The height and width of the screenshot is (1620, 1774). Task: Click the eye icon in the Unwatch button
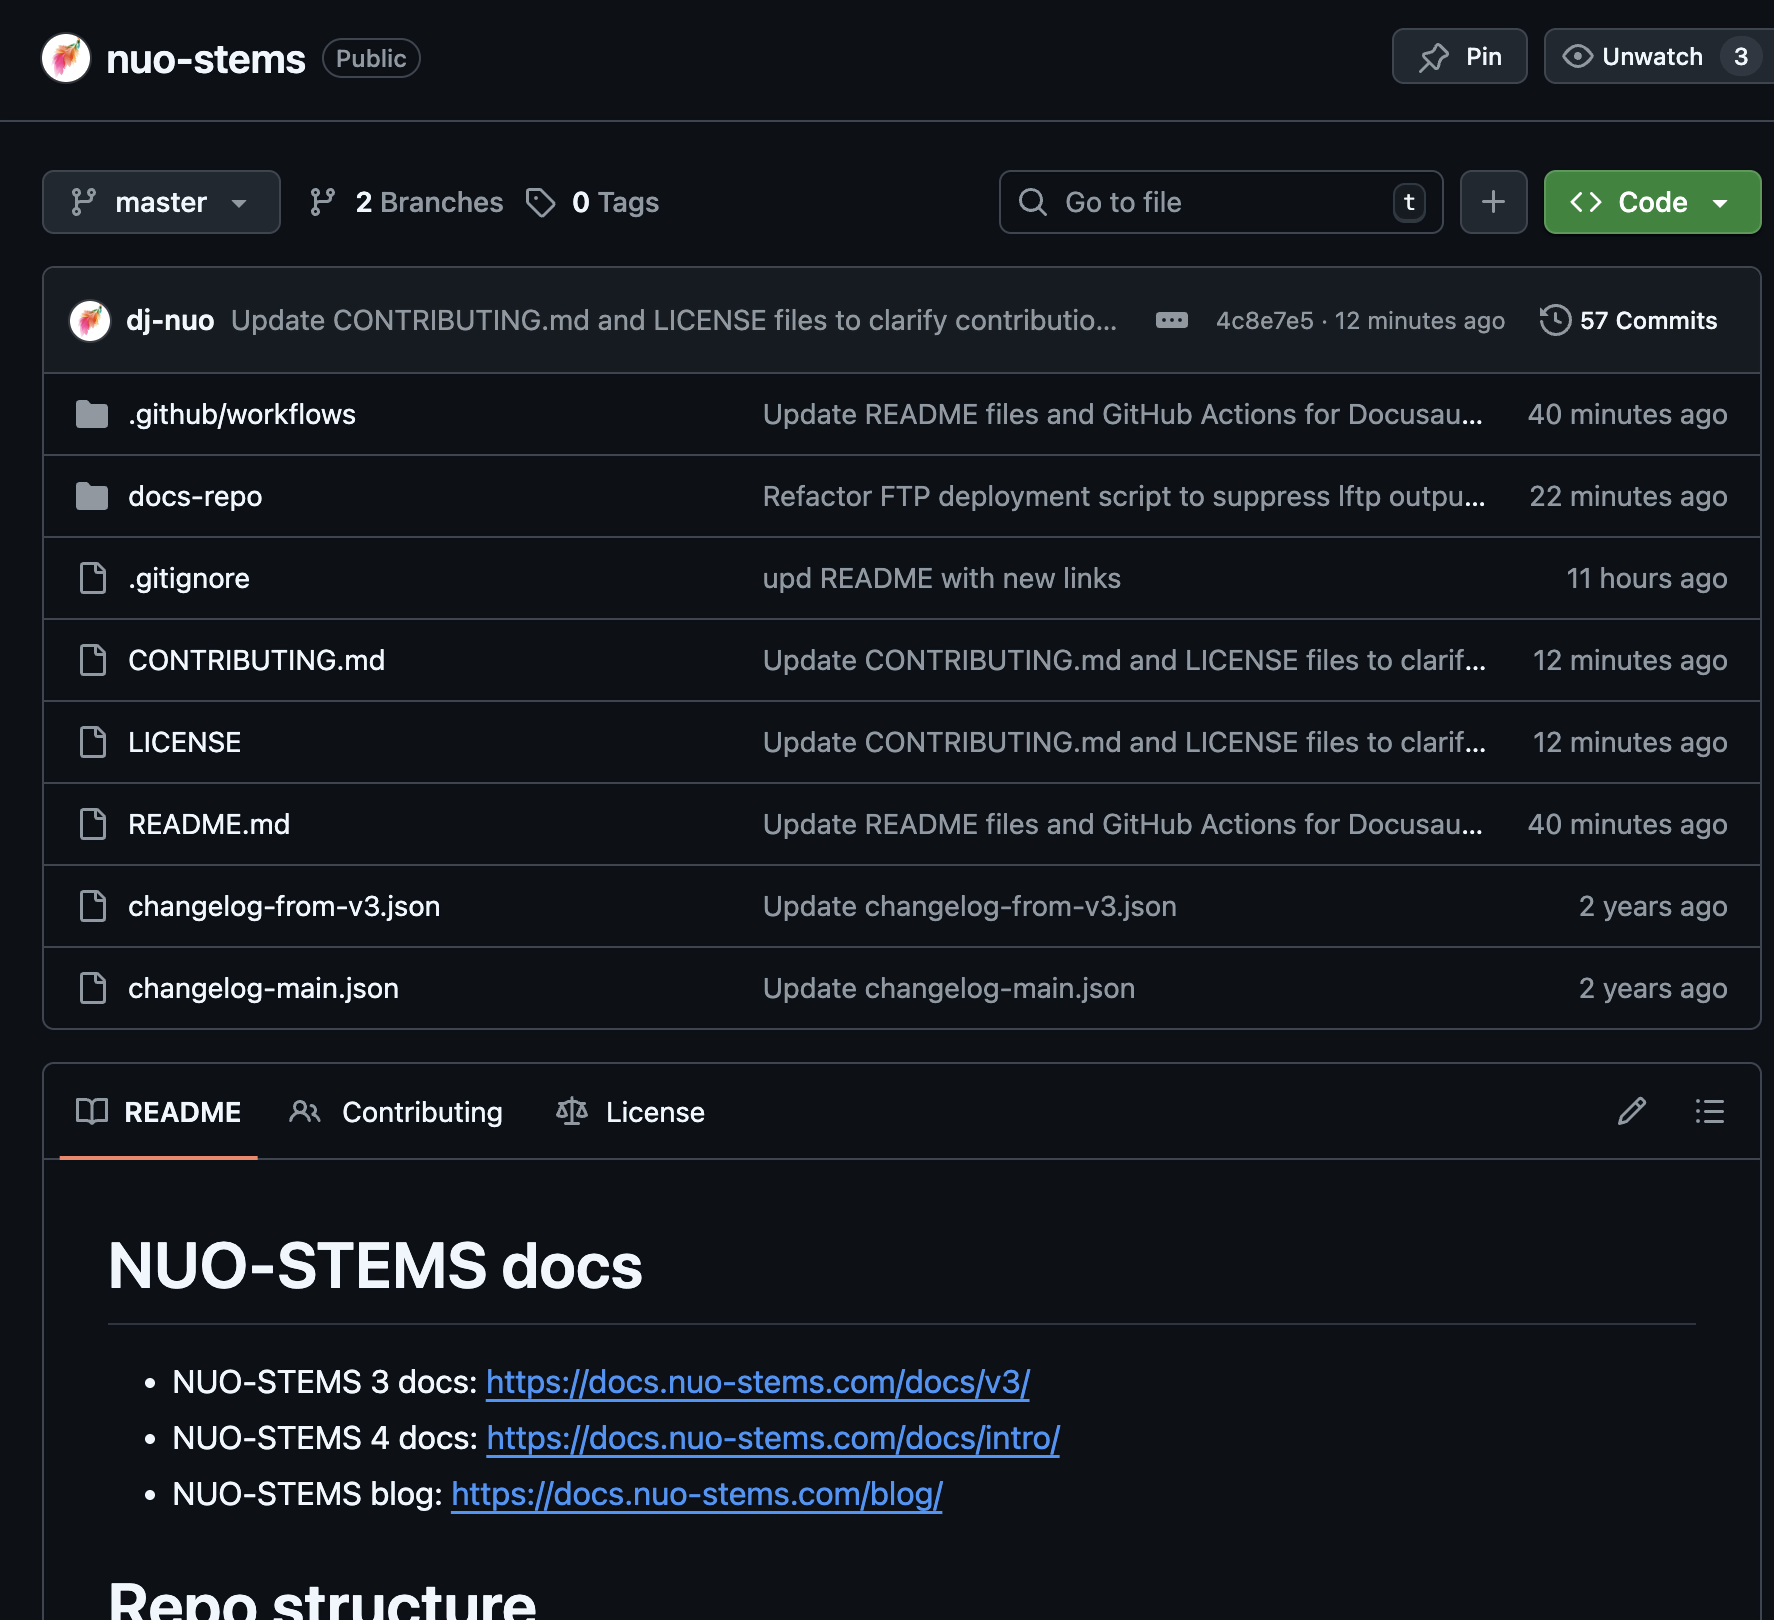tap(1577, 56)
